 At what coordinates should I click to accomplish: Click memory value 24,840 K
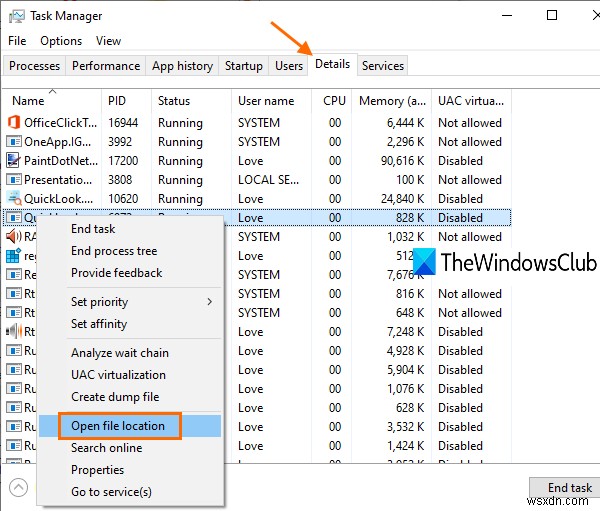(x=403, y=199)
